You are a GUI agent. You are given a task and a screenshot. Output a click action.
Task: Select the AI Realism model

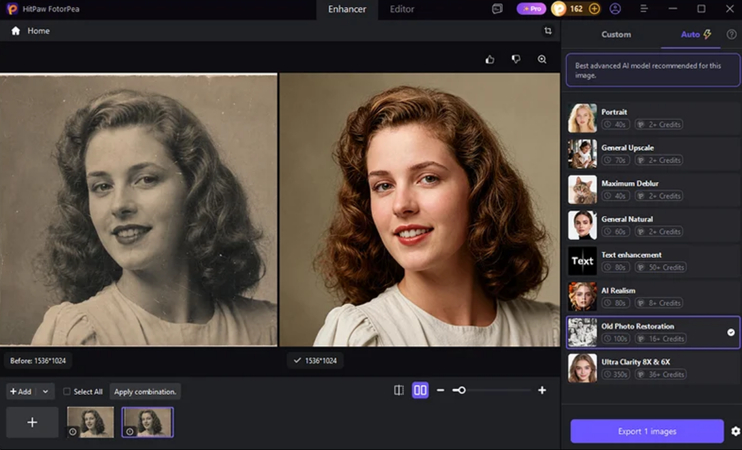point(653,297)
